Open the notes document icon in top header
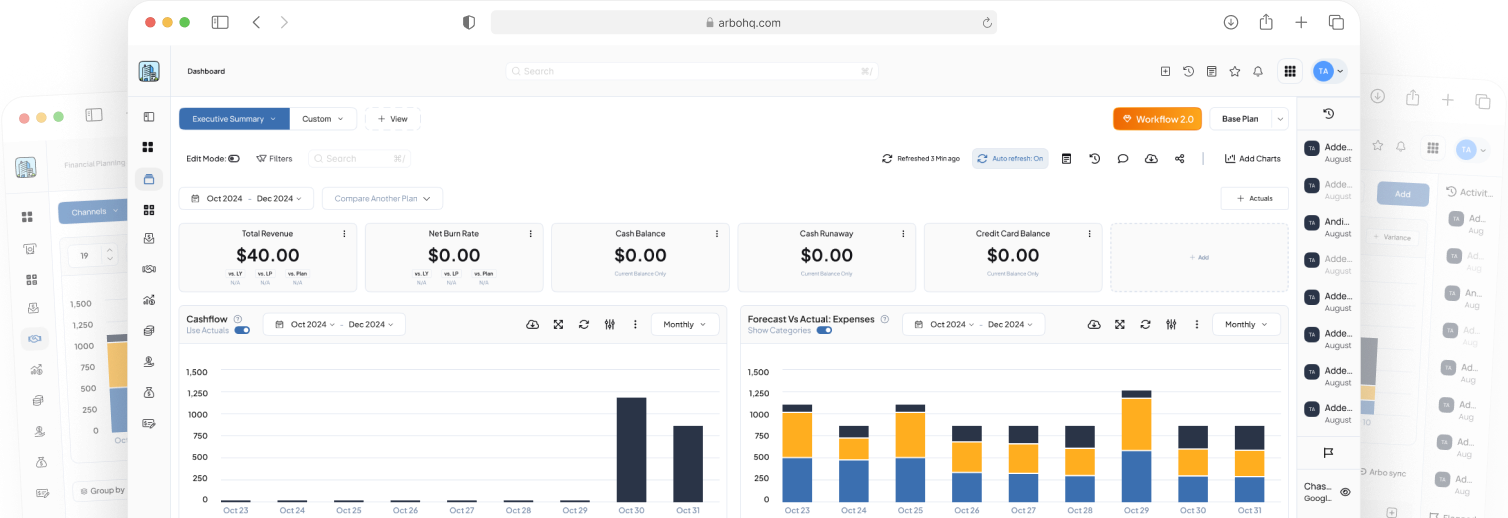Image resolution: width=1508 pixels, height=518 pixels. pyautogui.click(x=1211, y=71)
